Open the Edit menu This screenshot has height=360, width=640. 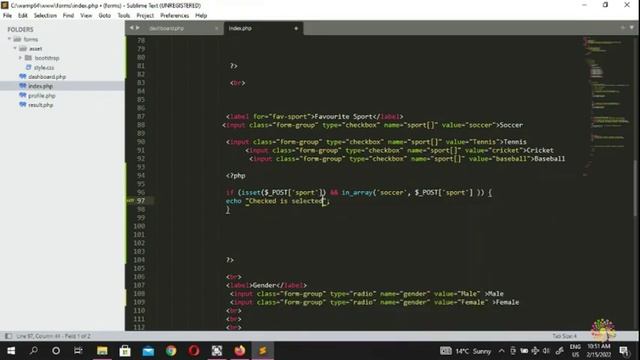[22, 16]
